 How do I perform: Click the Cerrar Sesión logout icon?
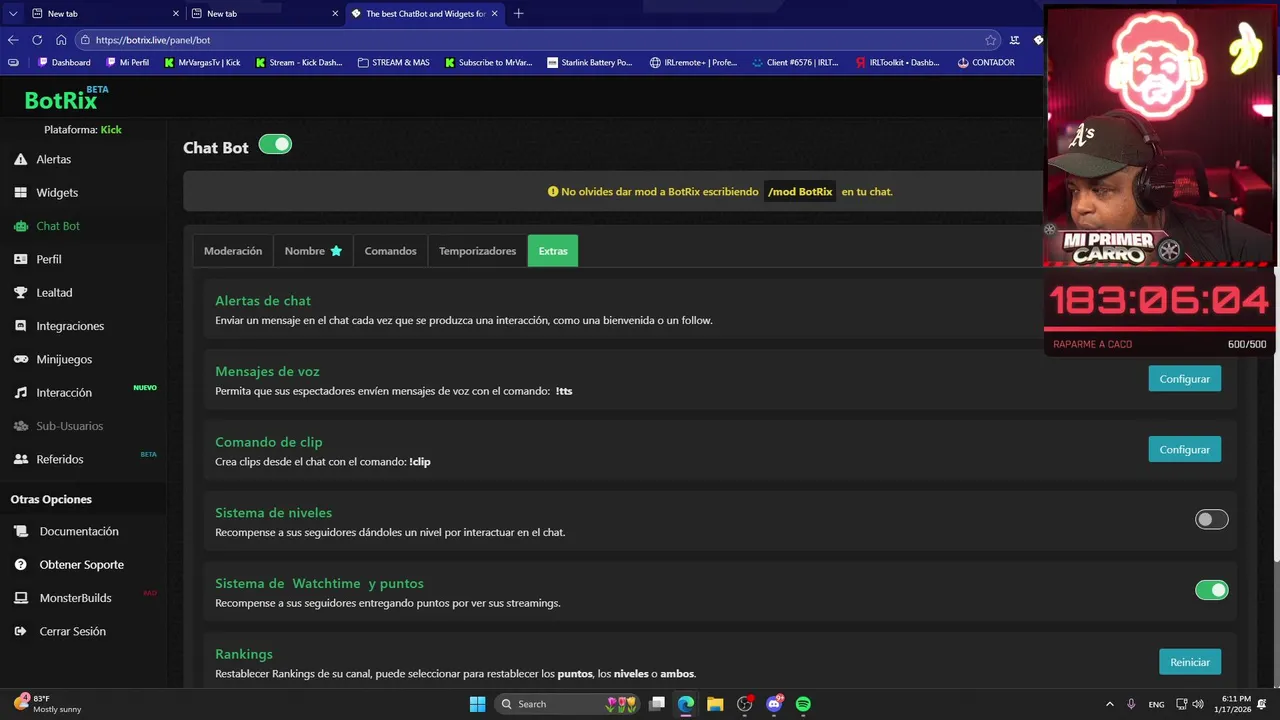click(20, 631)
